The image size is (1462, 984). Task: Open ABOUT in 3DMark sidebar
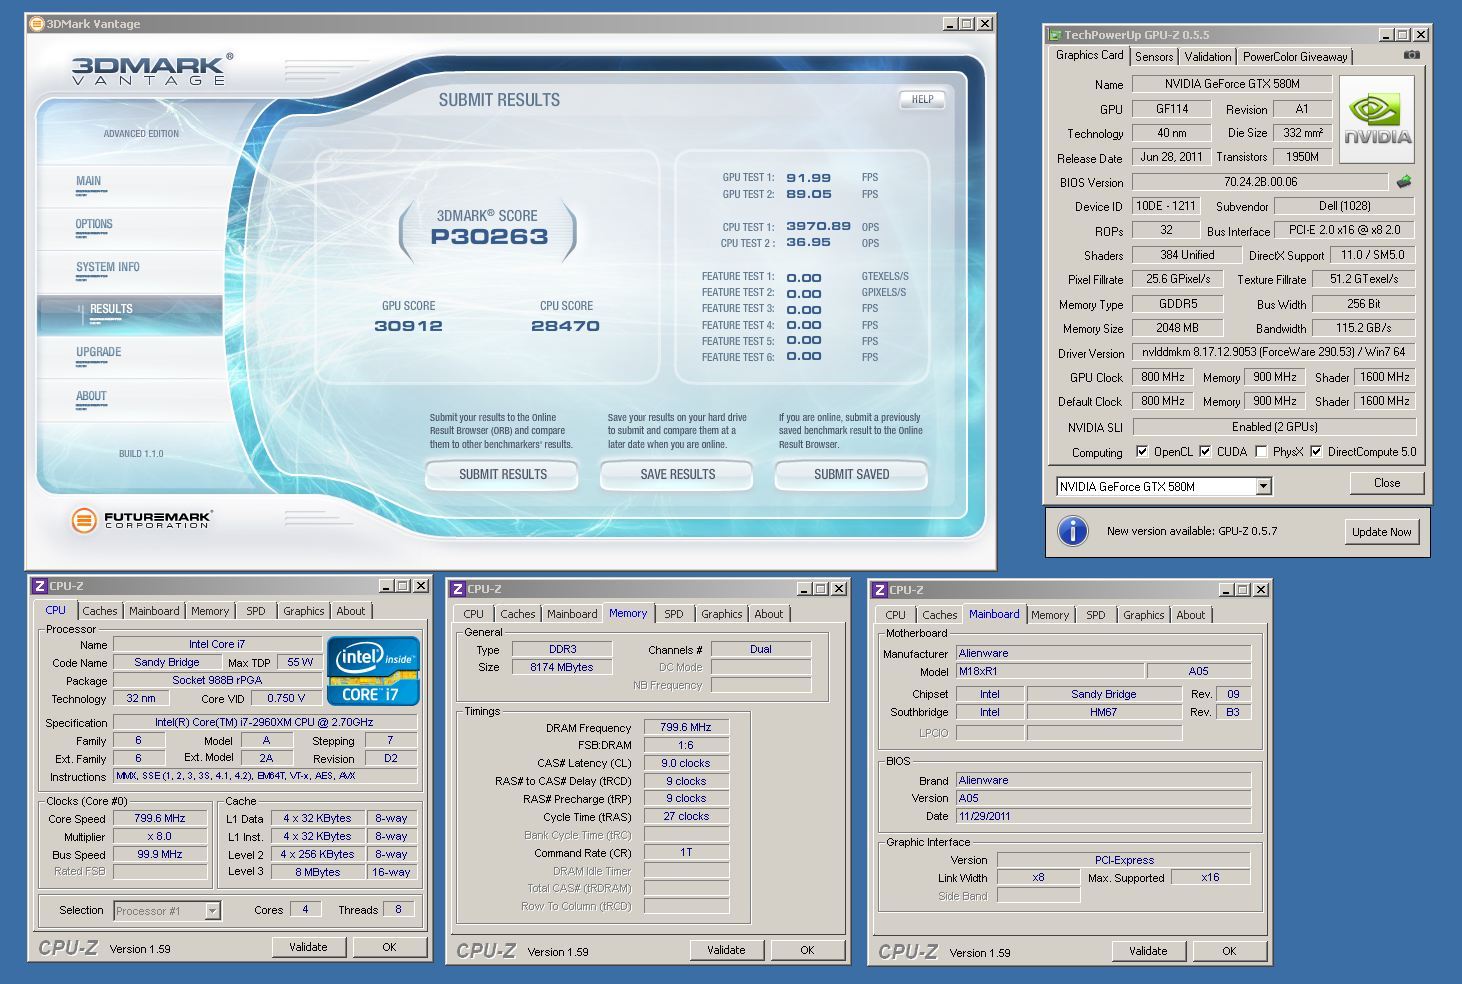pos(91,397)
